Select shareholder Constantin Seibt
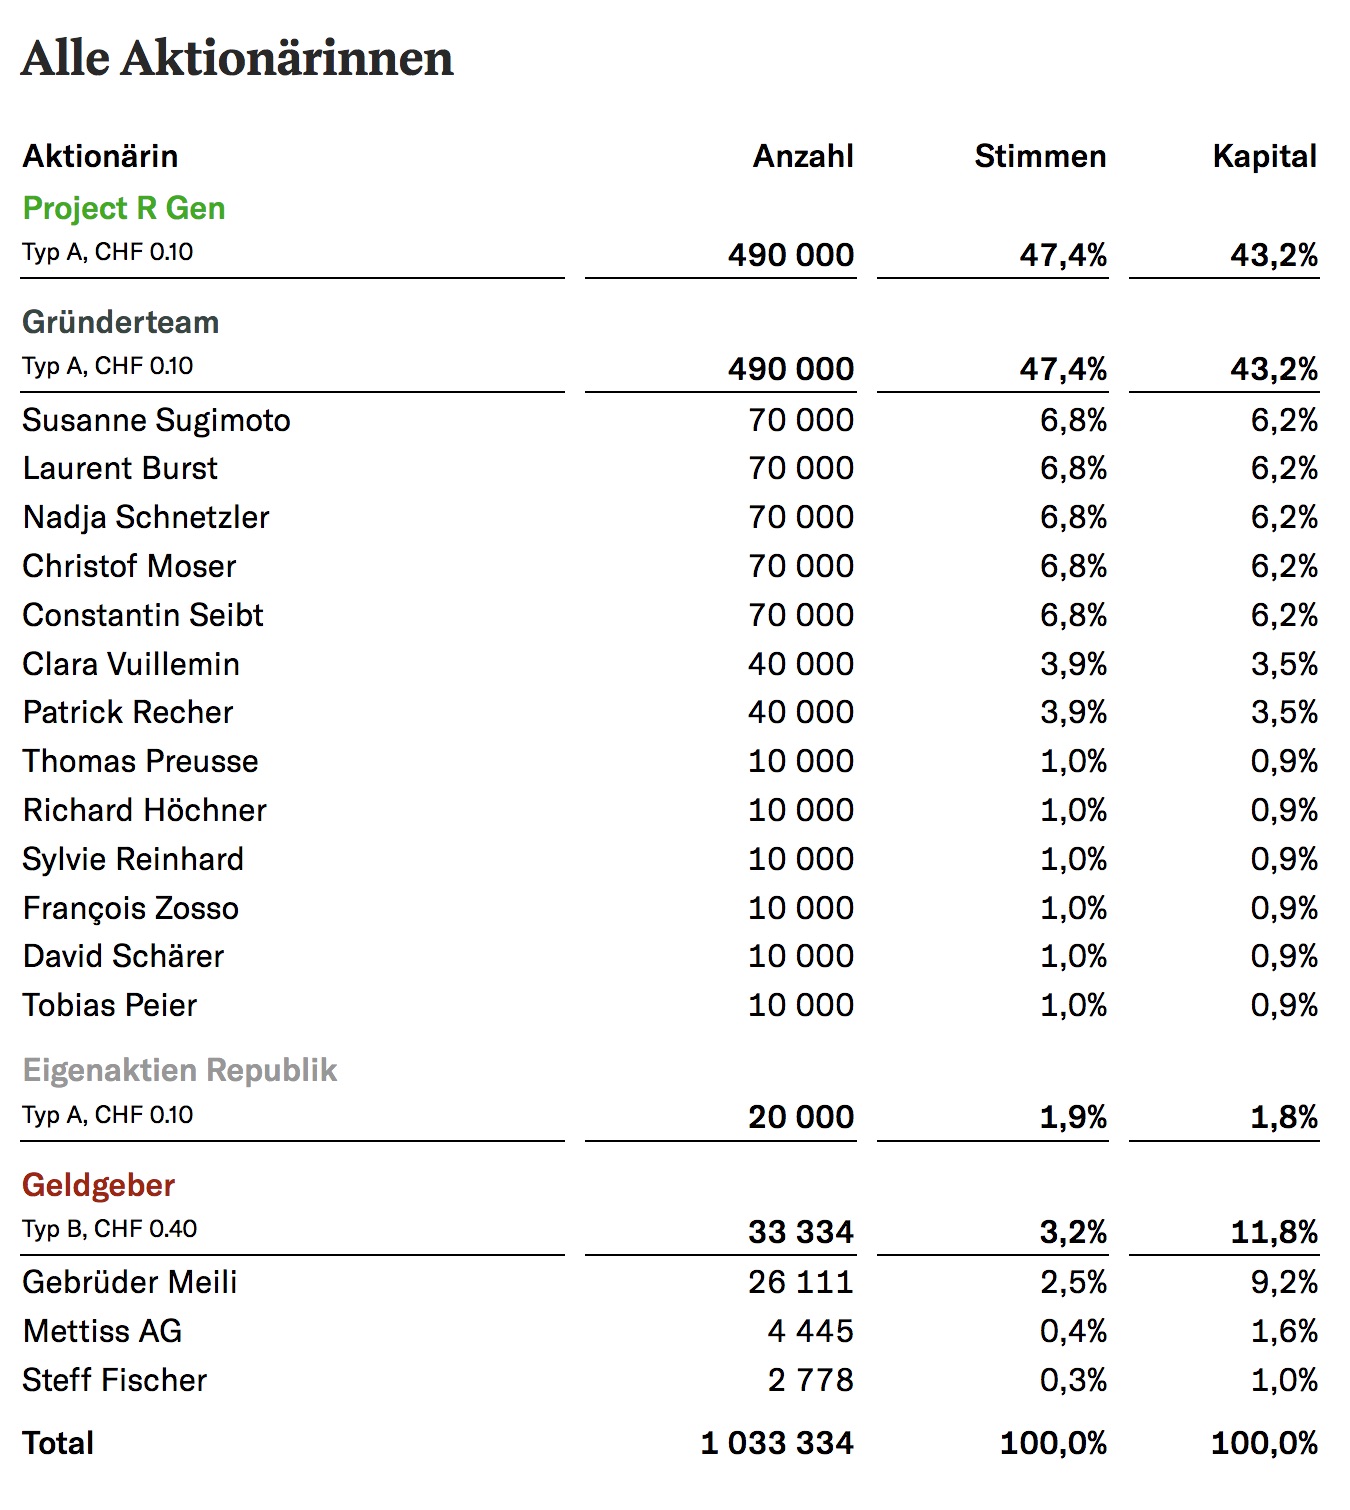The width and height of the screenshot is (1350, 1510). click(x=143, y=615)
